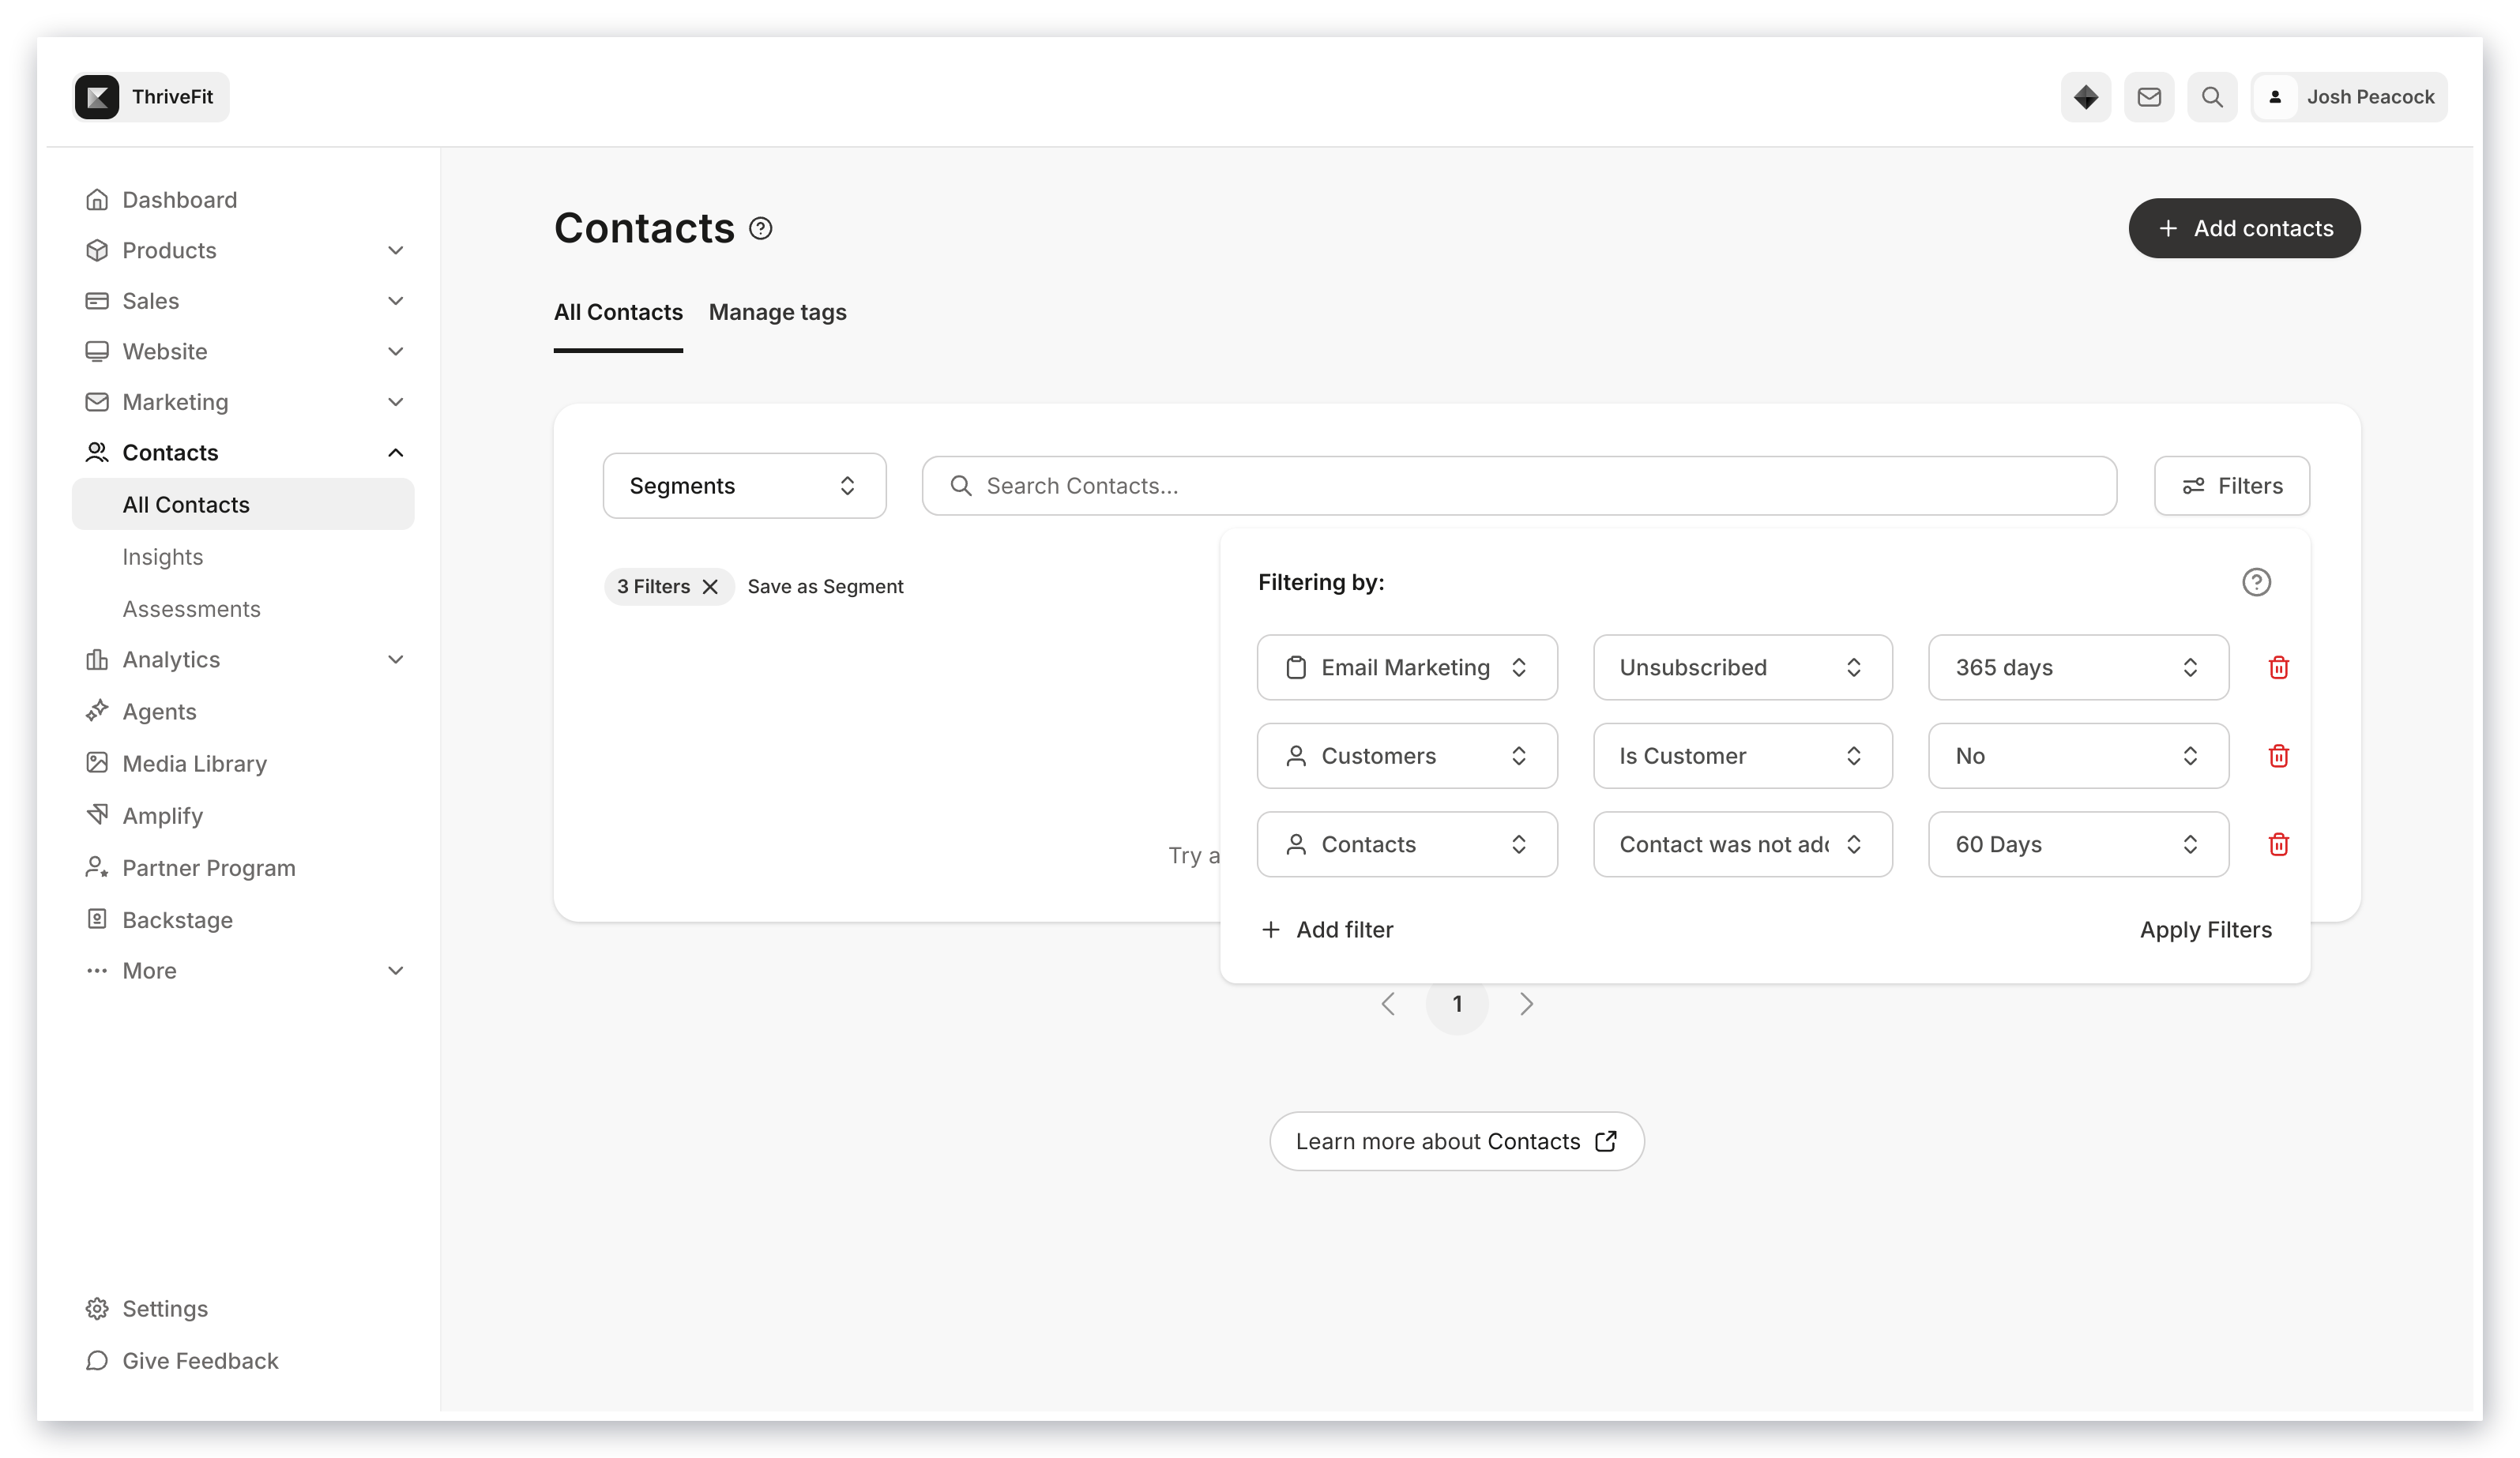Screen dimensions: 2520x1458
Task: Switch to the All Contacts tab
Action: (x=618, y=313)
